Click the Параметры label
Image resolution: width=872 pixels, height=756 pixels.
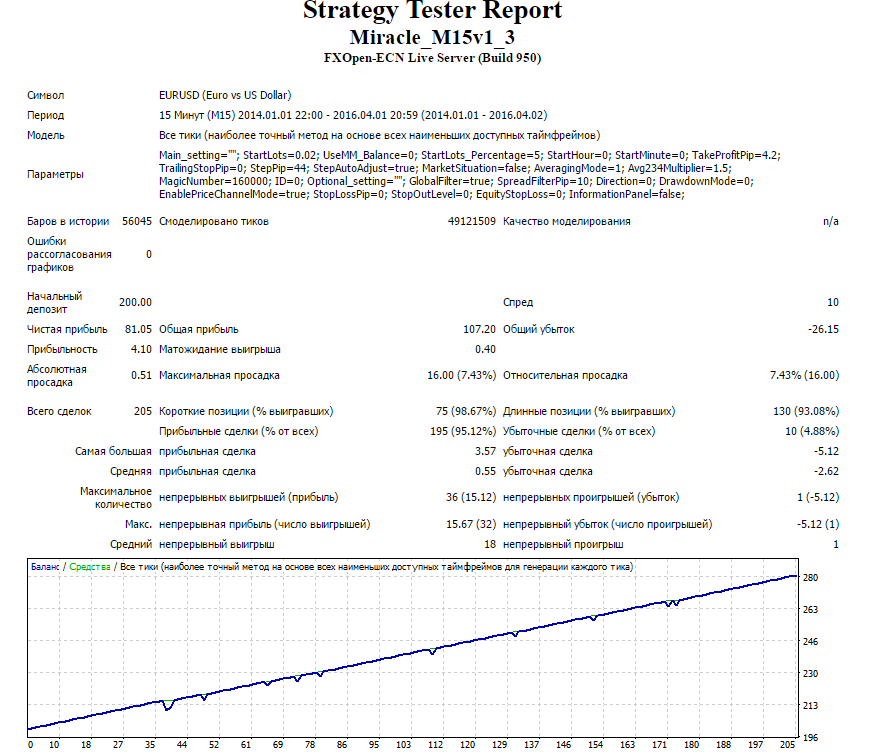pos(55,175)
